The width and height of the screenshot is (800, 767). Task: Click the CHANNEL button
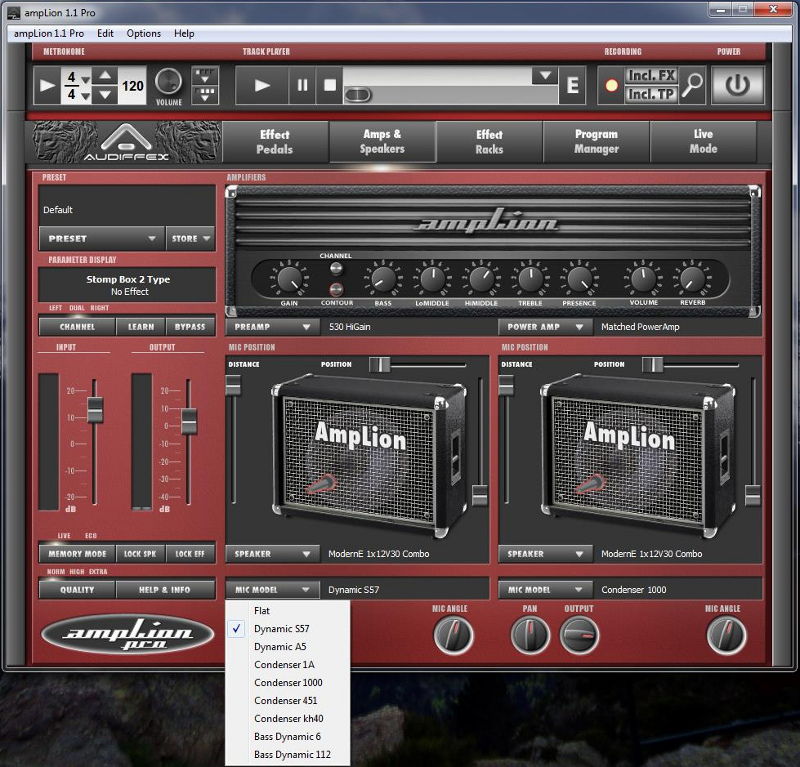(77, 327)
